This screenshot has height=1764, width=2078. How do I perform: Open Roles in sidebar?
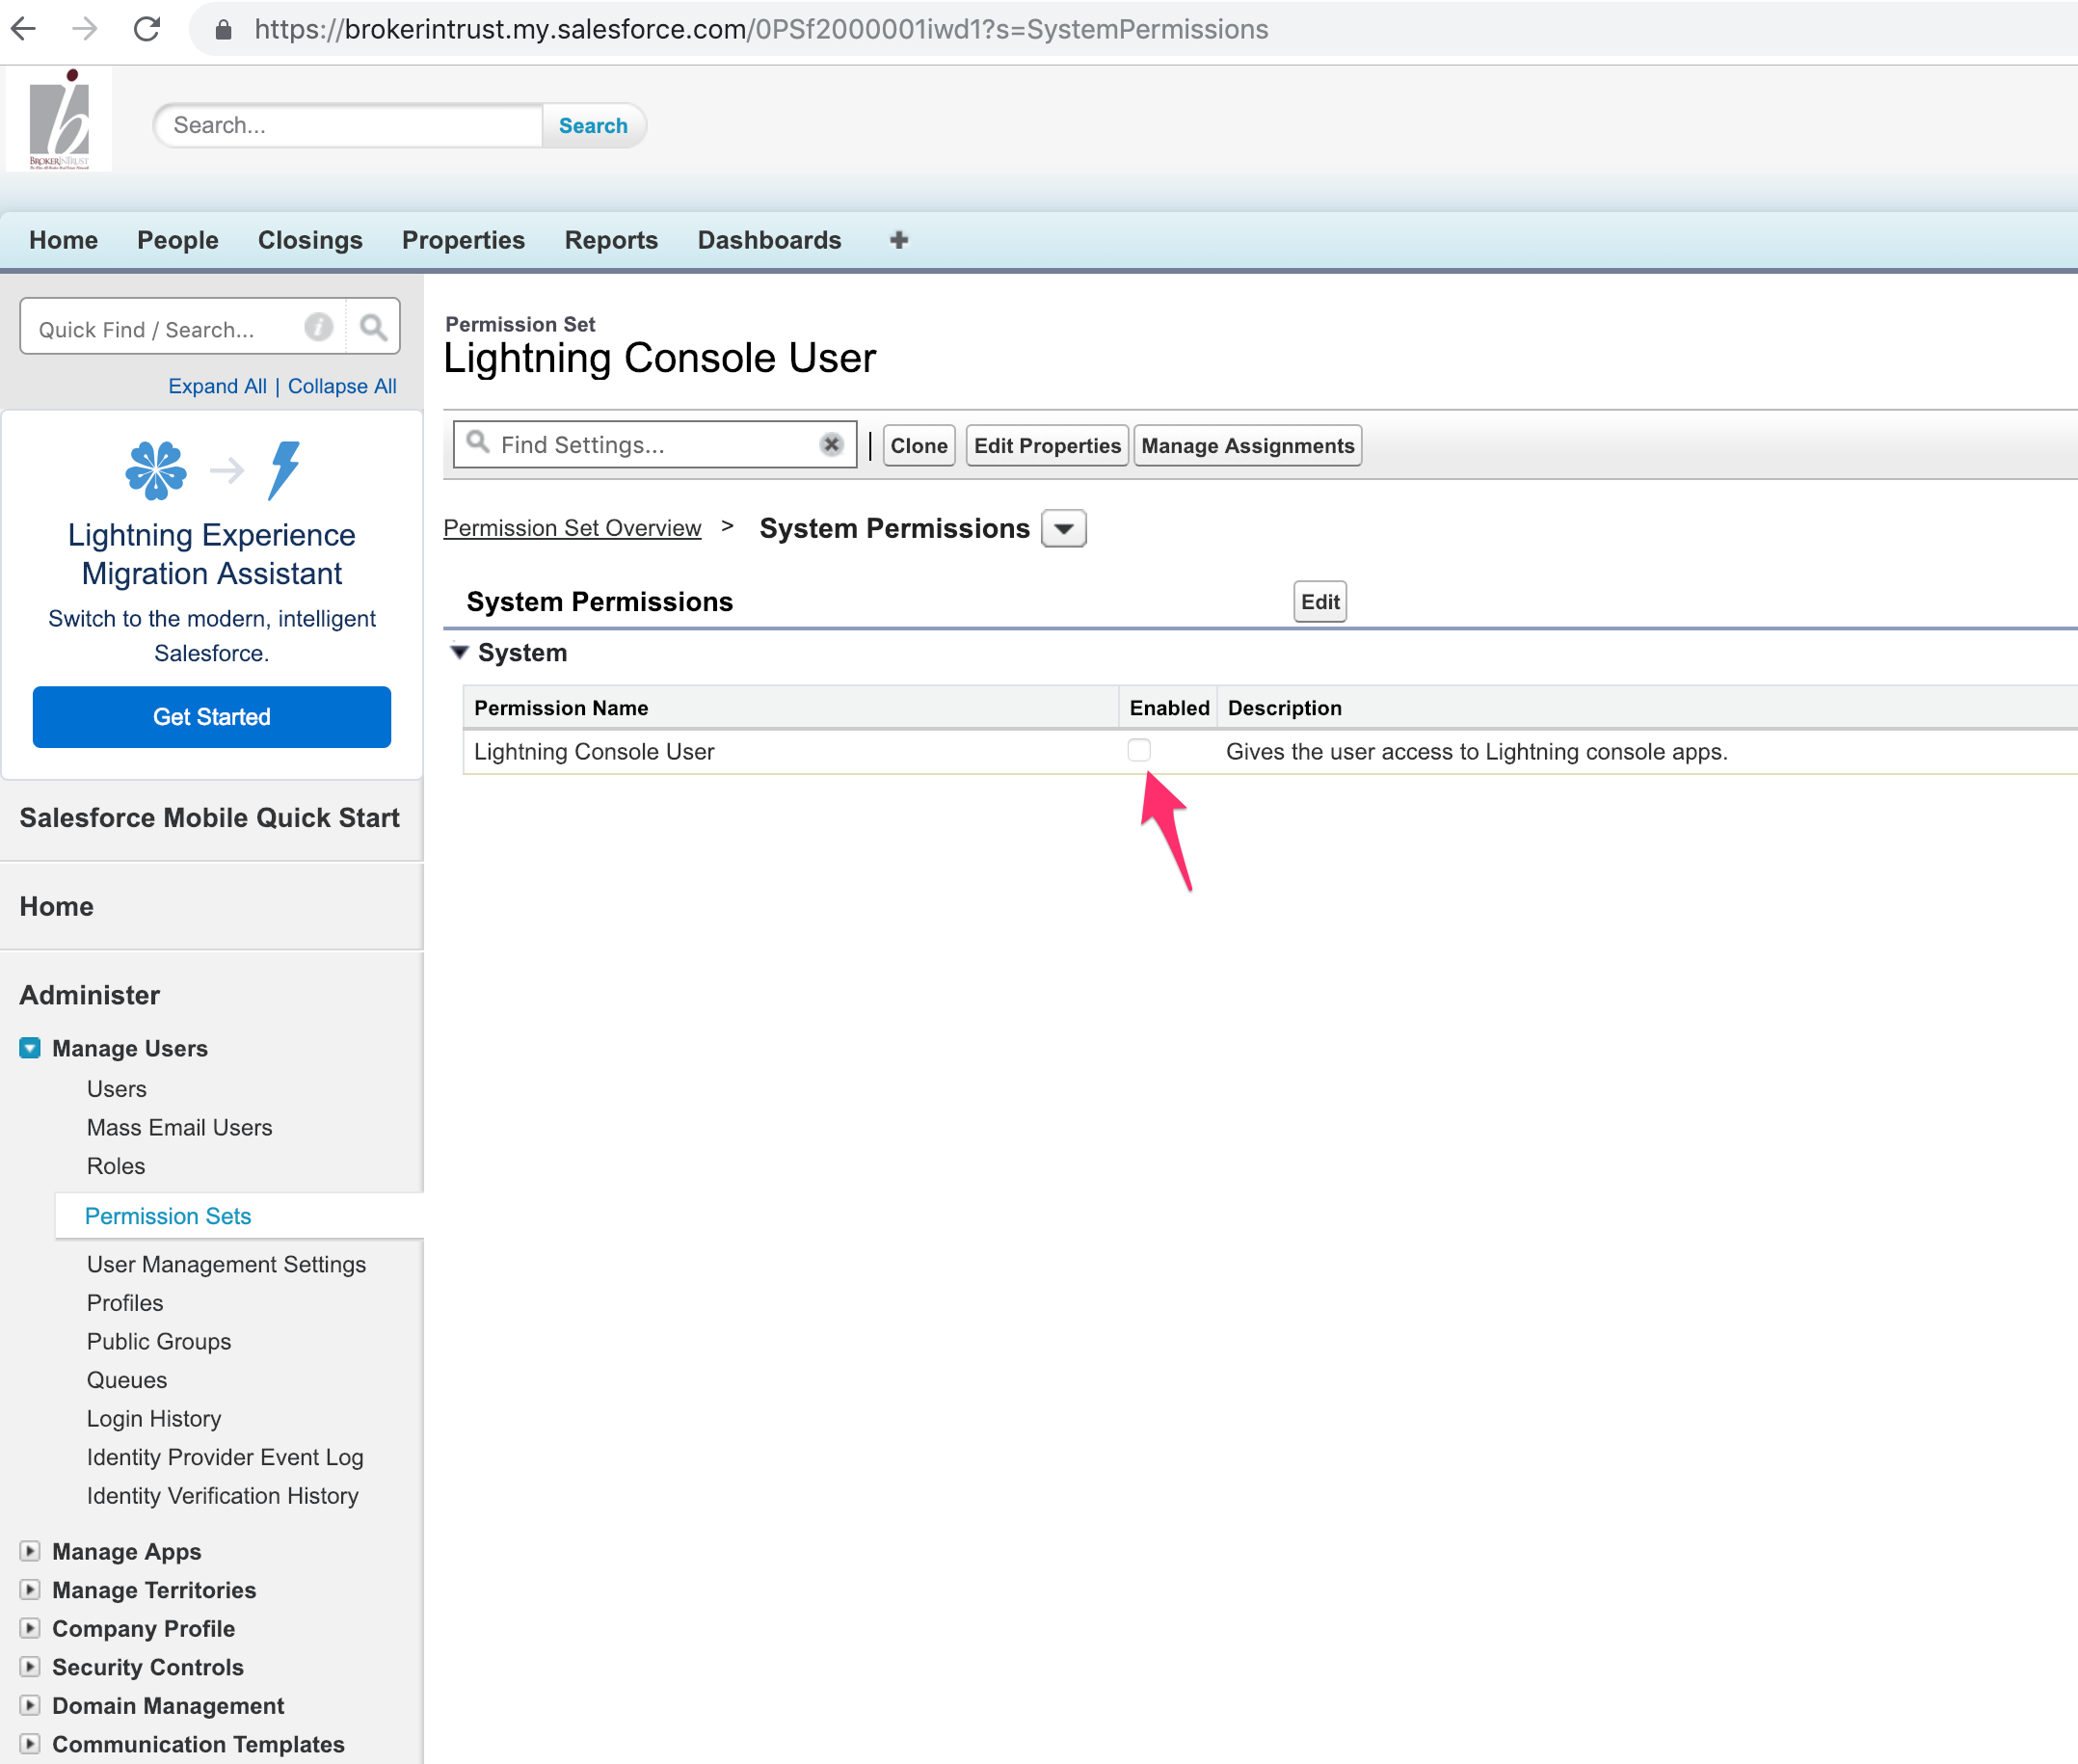point(115,1166)
